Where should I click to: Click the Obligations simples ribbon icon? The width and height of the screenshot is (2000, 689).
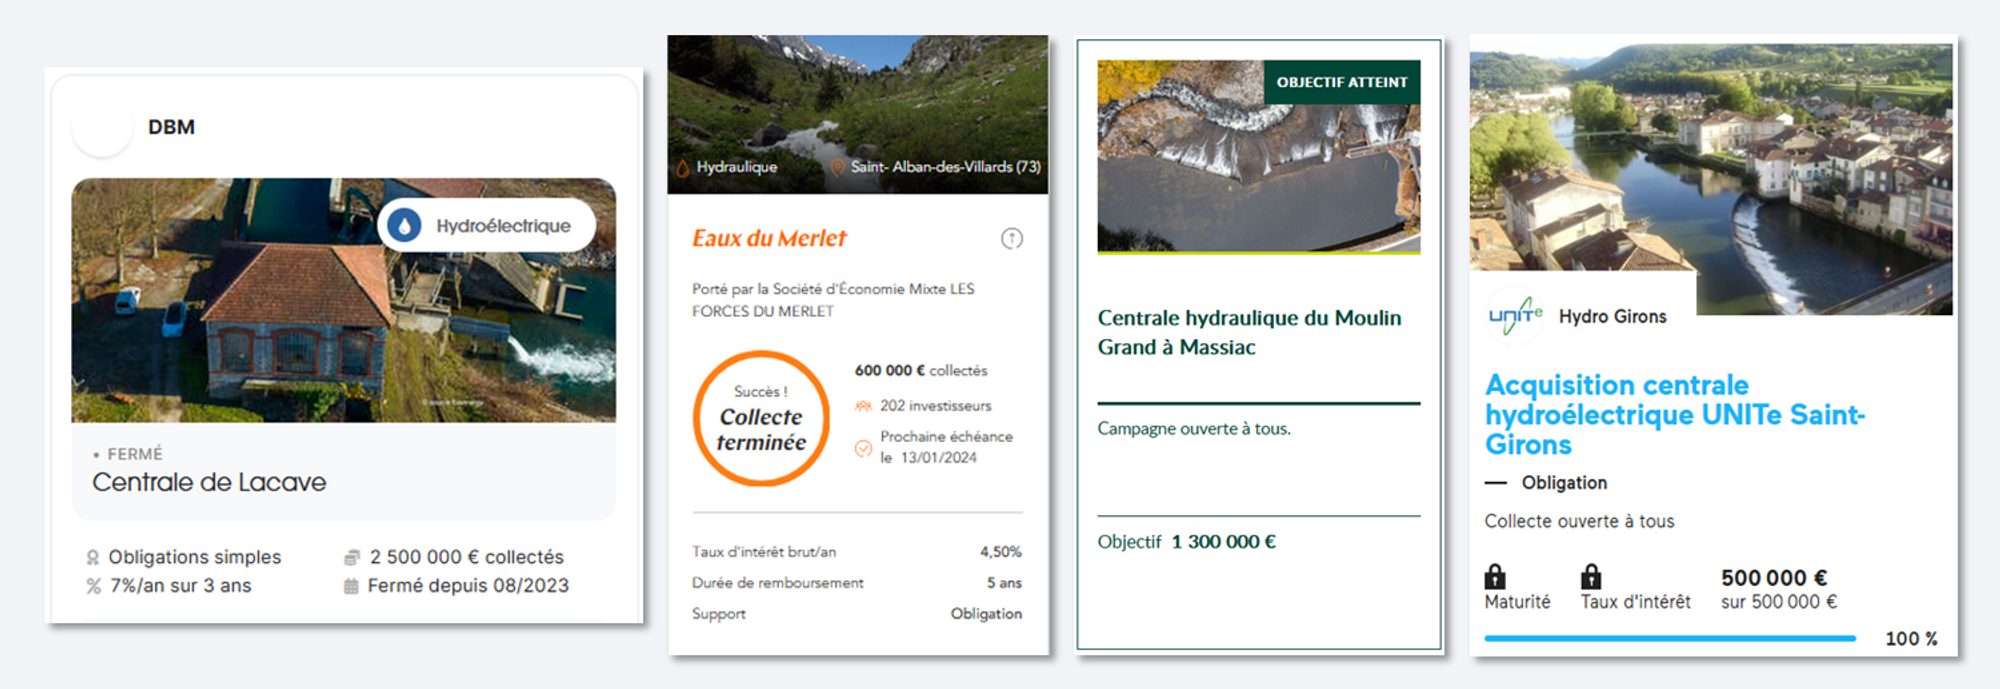93,557
